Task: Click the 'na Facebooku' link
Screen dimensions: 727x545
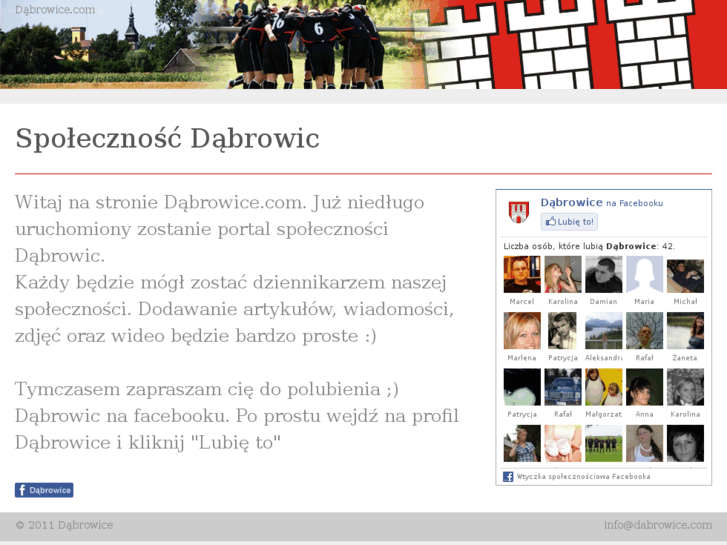Action: click(634, 203)
